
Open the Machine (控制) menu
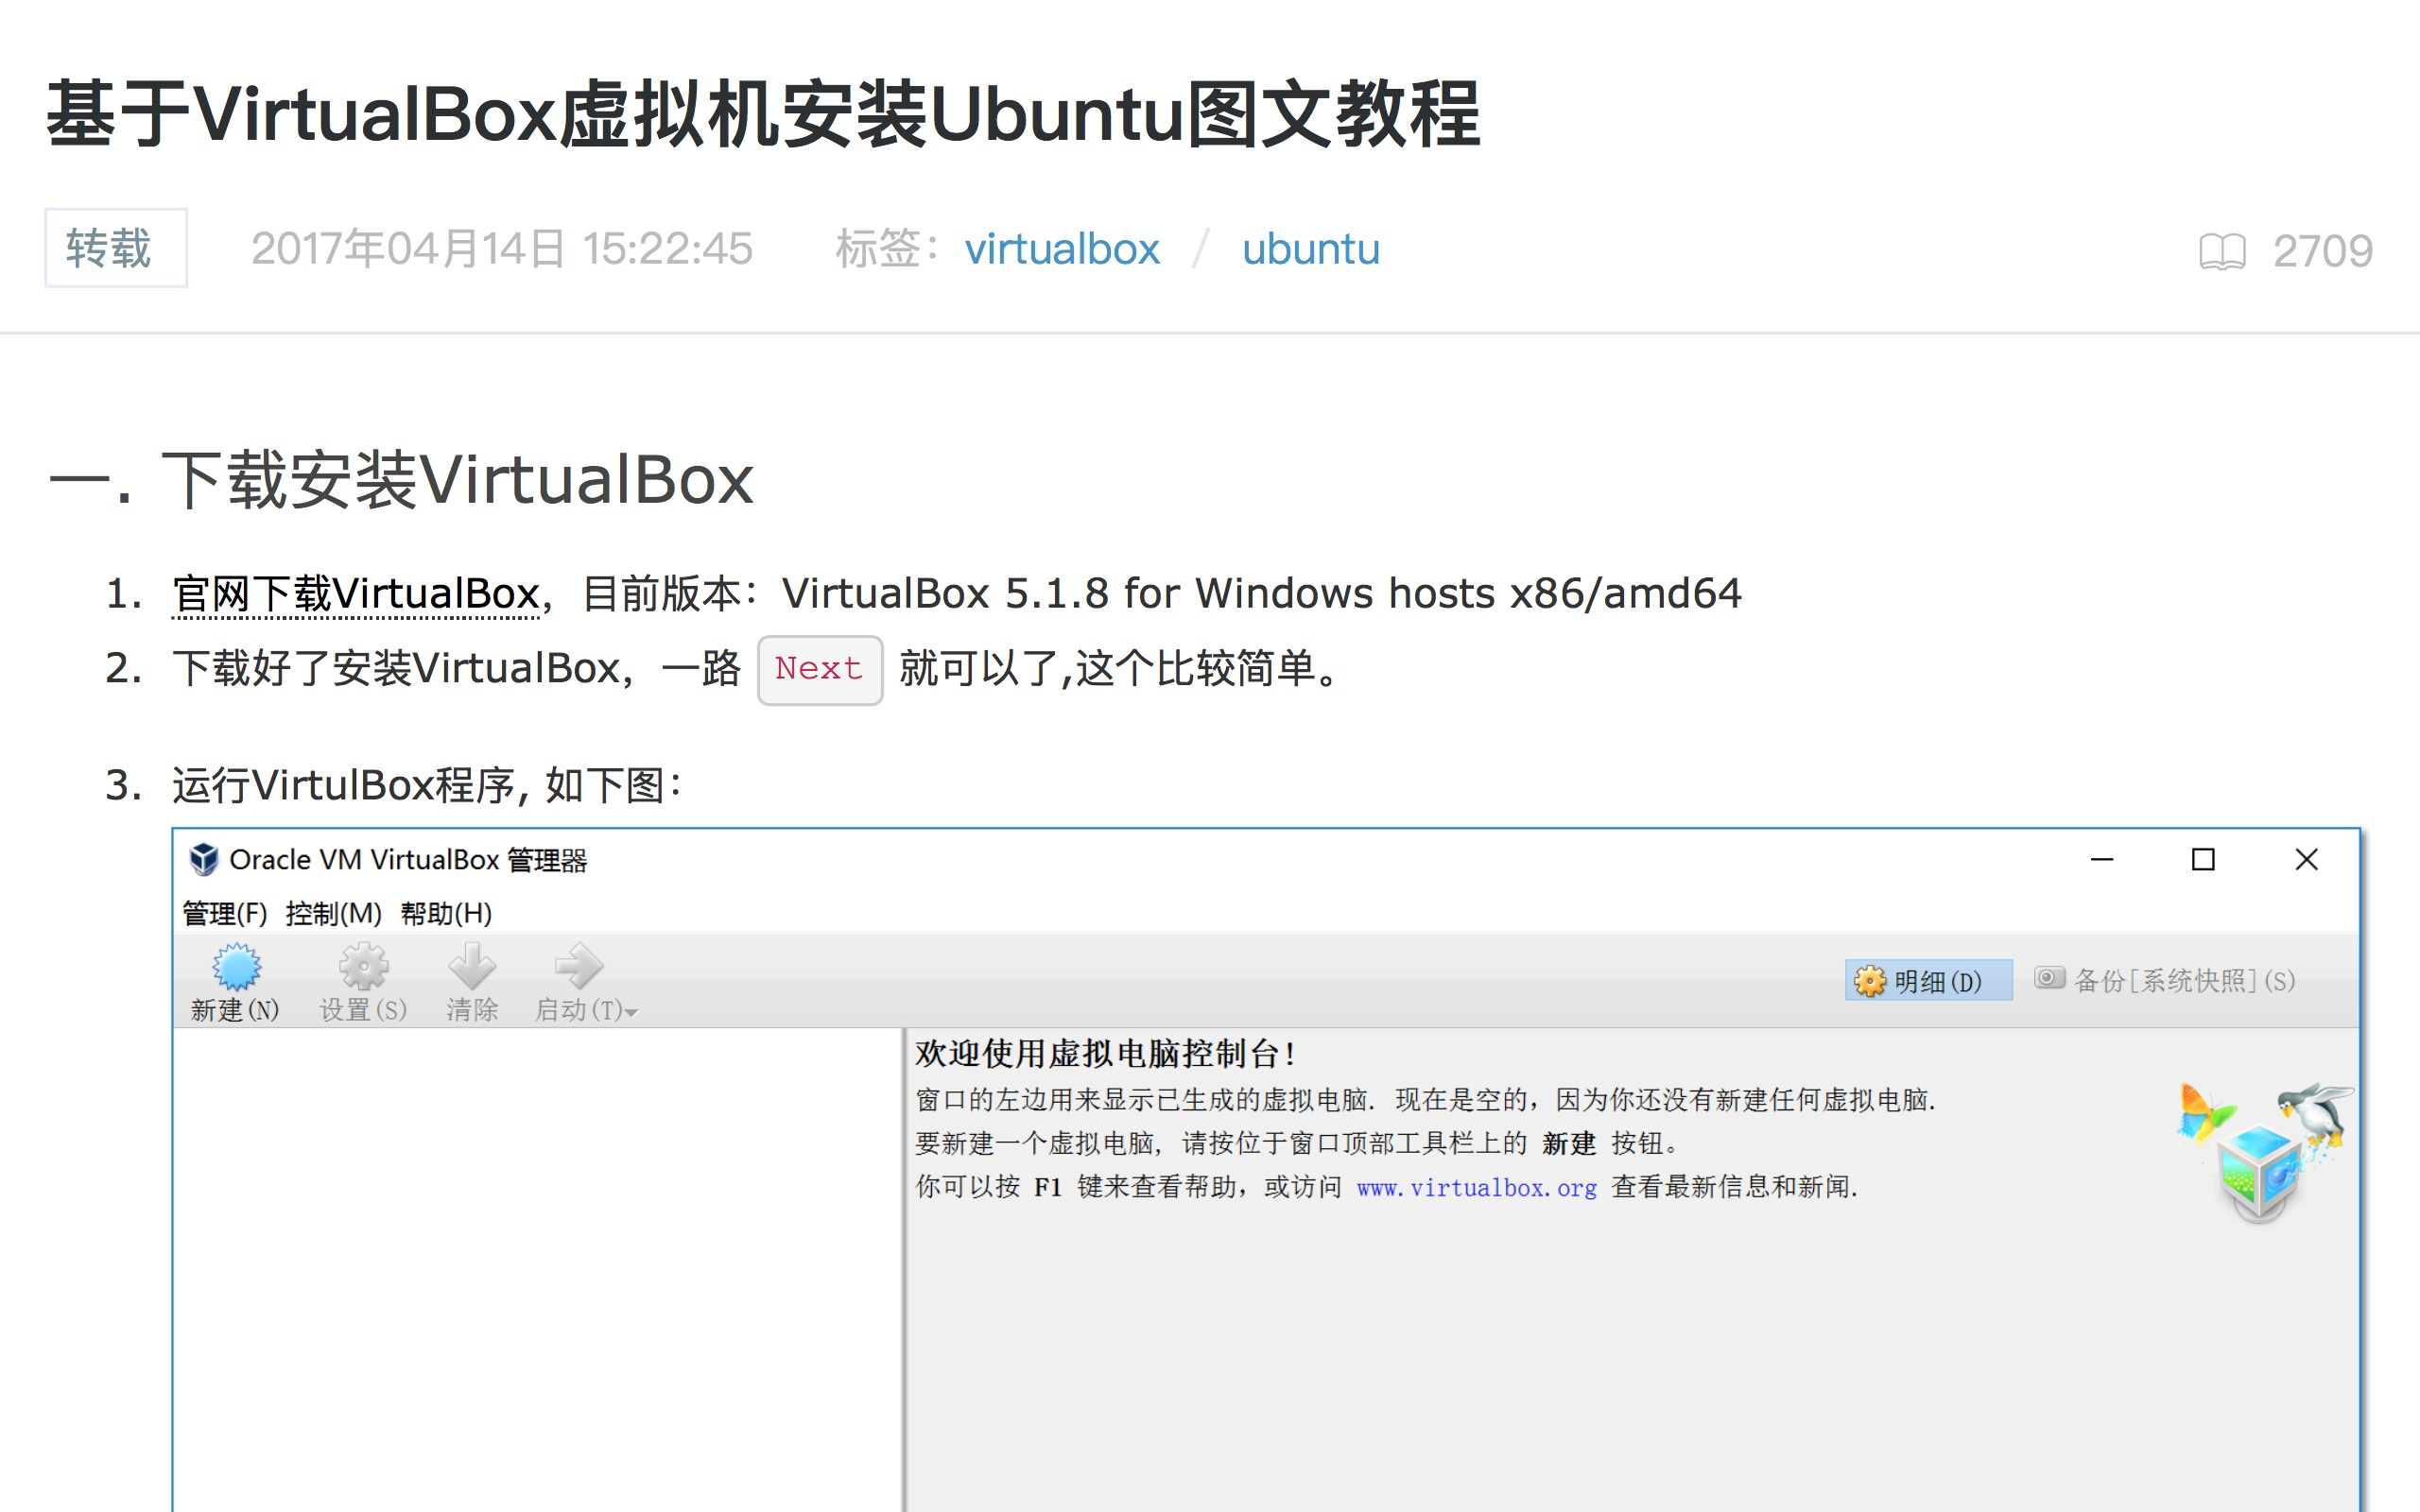coord(333,913)
